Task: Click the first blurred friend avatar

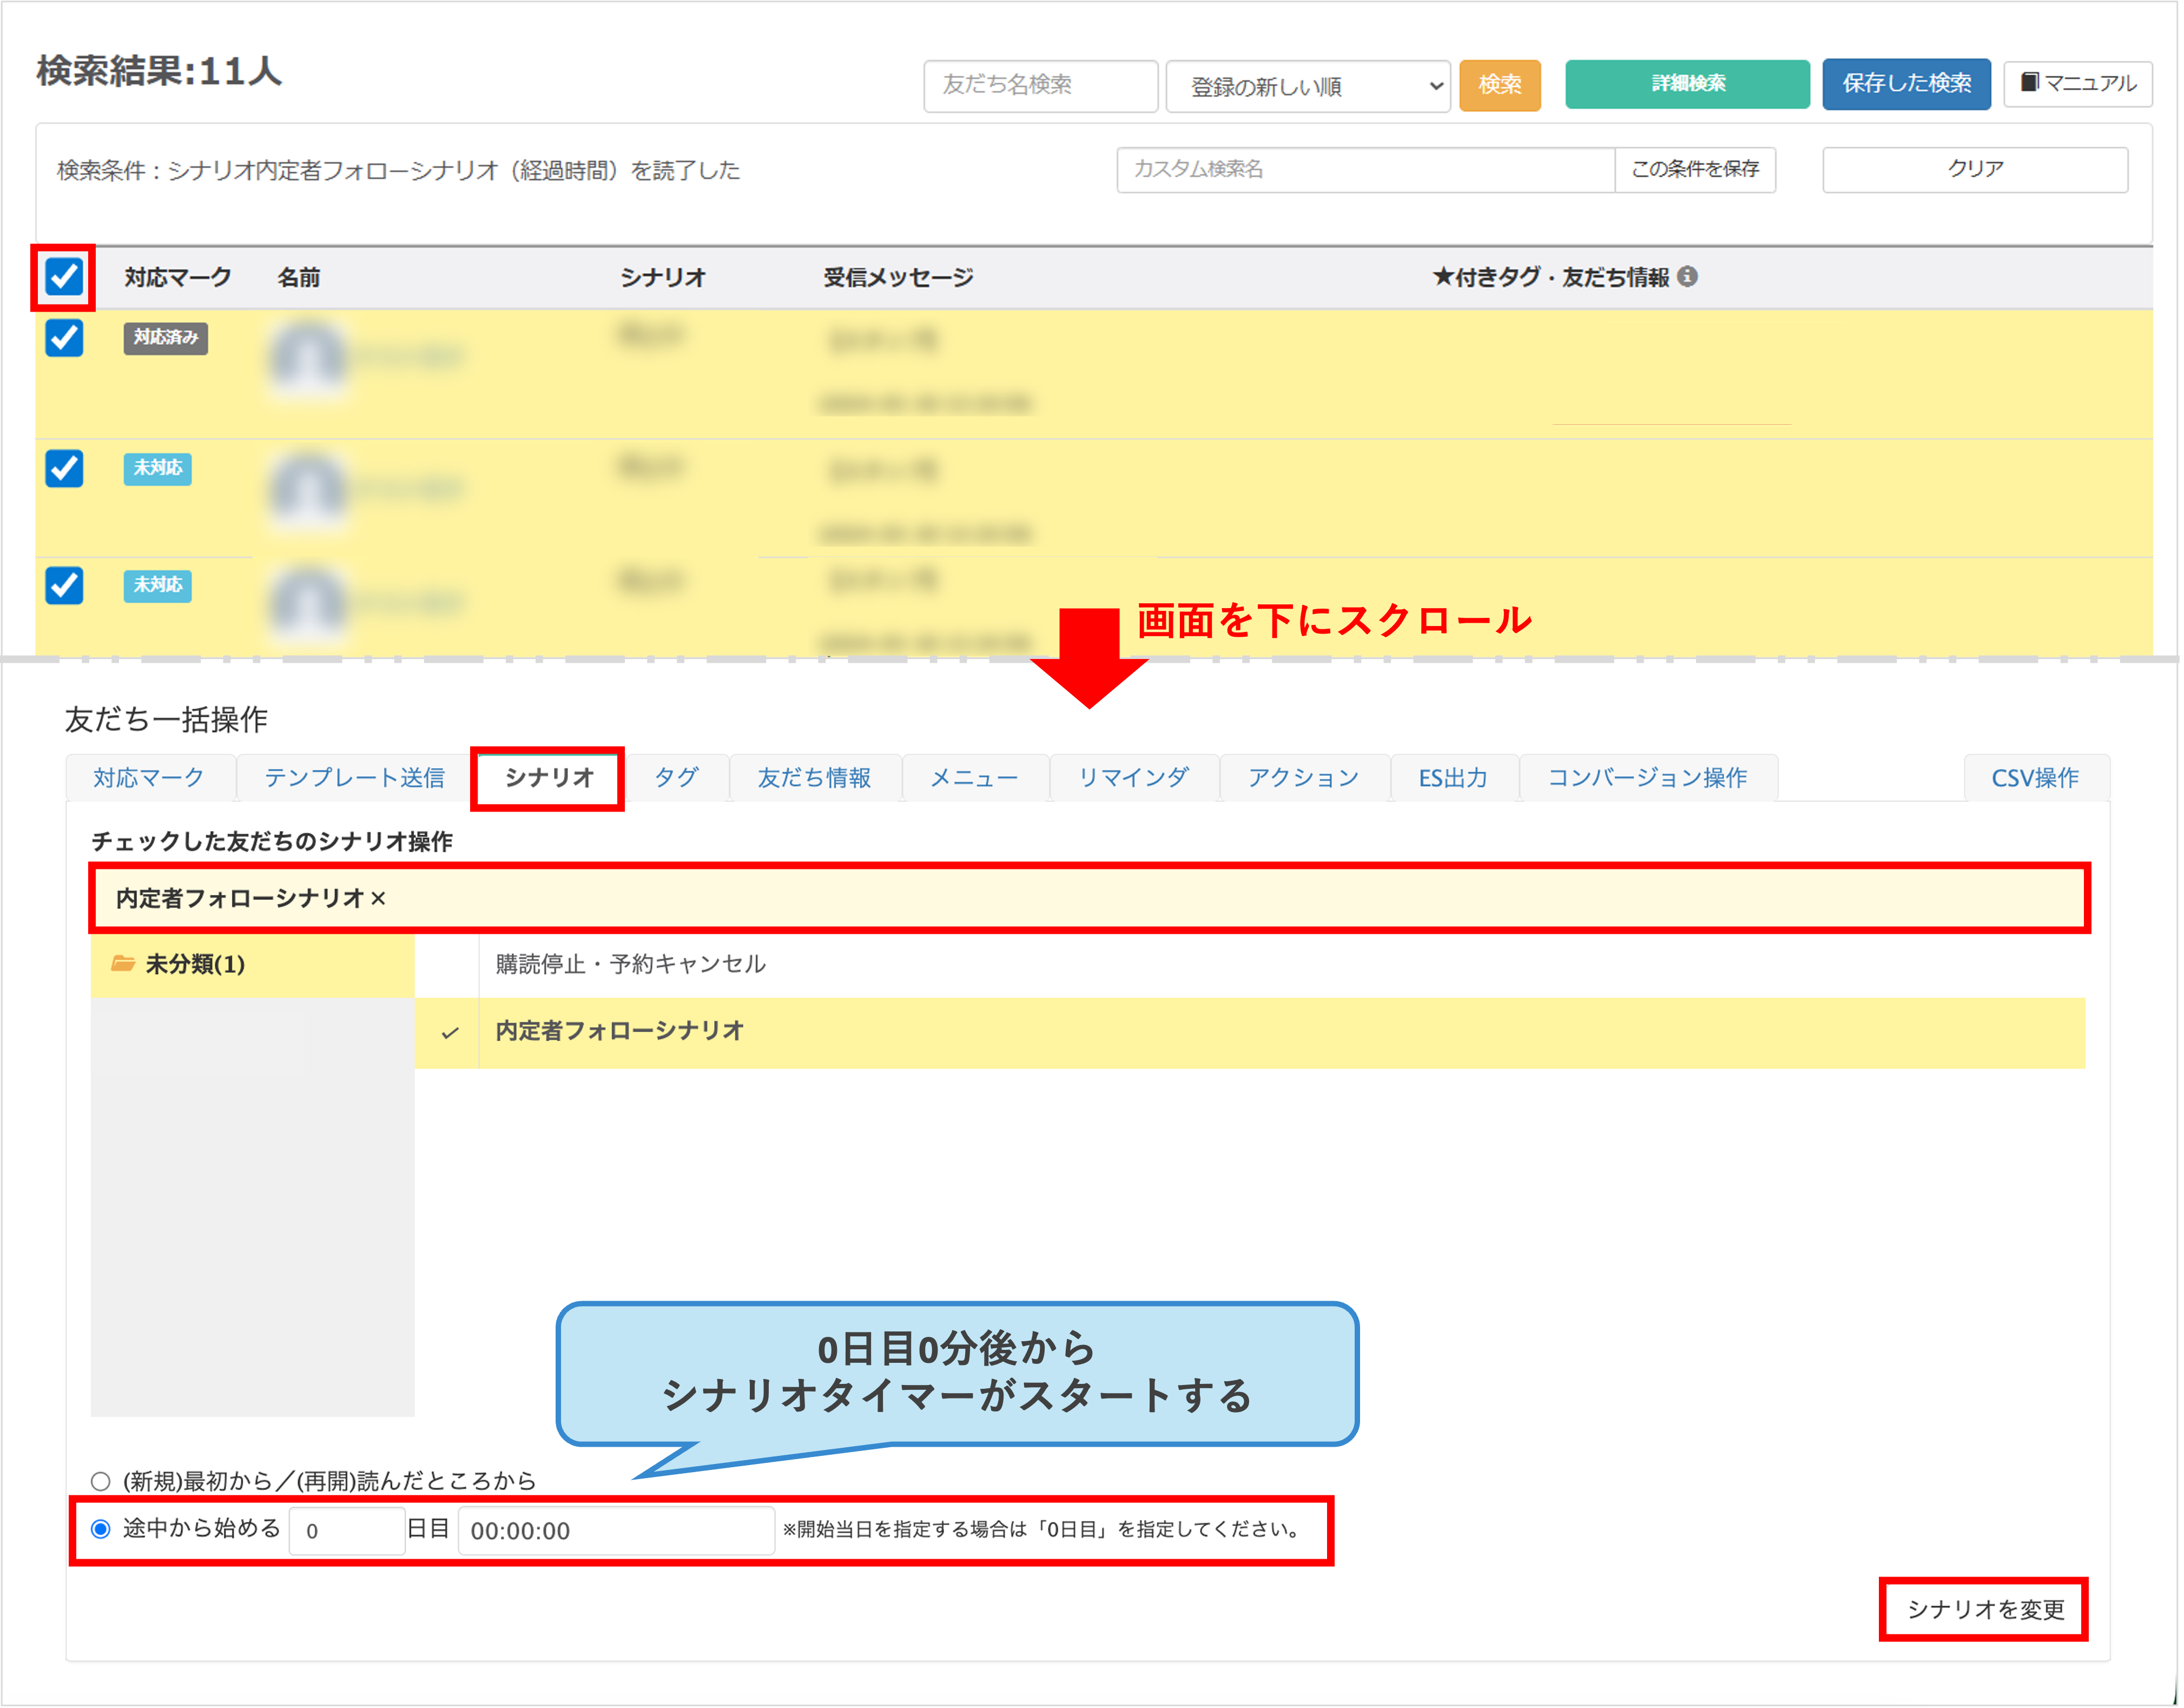Action: [x=308, y=358]
